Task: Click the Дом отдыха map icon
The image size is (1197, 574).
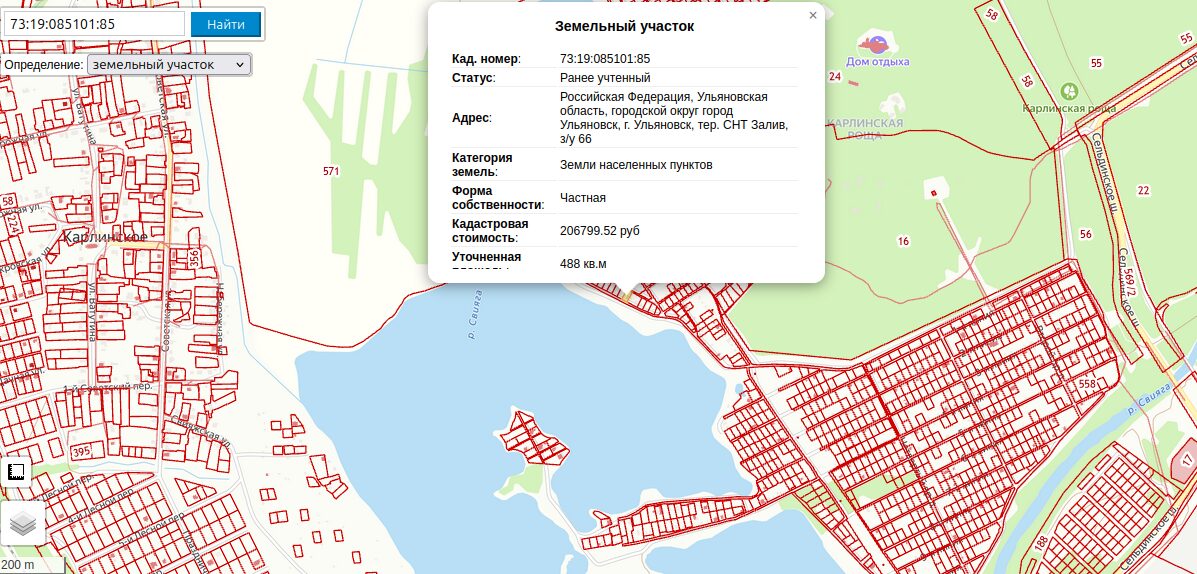Action: (876, 44)
